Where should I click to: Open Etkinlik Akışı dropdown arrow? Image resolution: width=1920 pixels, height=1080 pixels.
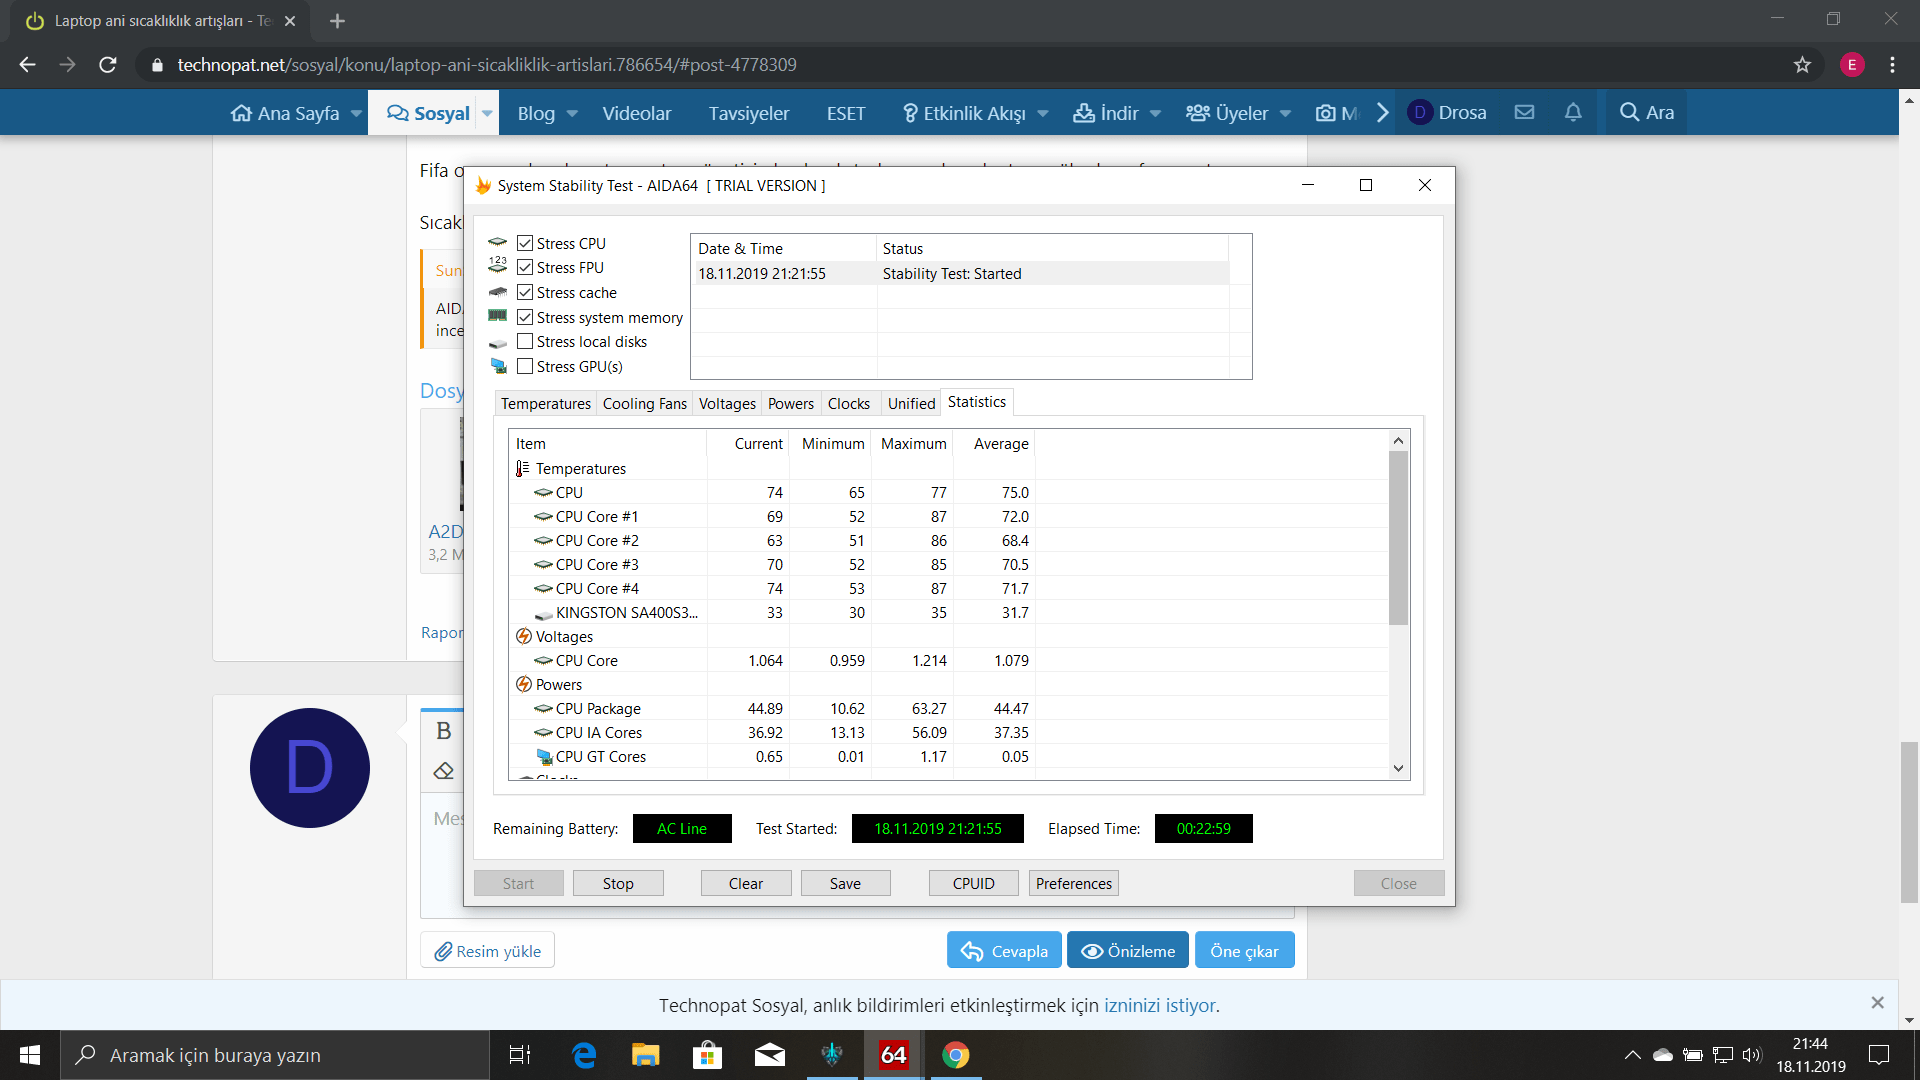[1043, 113]
